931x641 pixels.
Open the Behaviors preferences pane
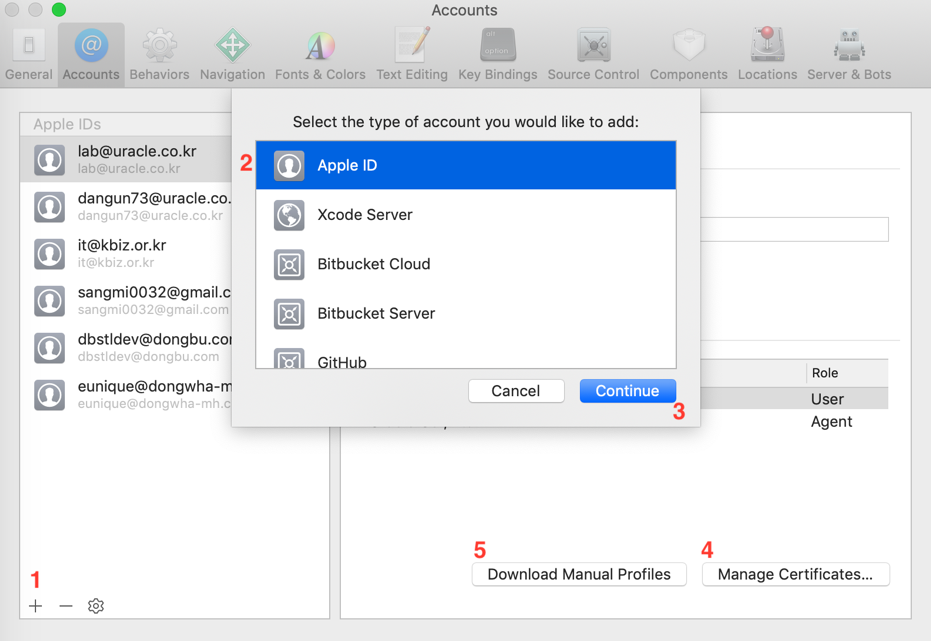[x=159, y=54]
